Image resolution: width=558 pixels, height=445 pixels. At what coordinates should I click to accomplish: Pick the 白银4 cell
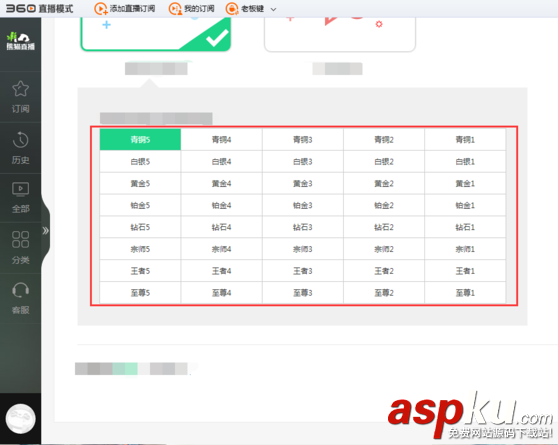coord(221,162)
